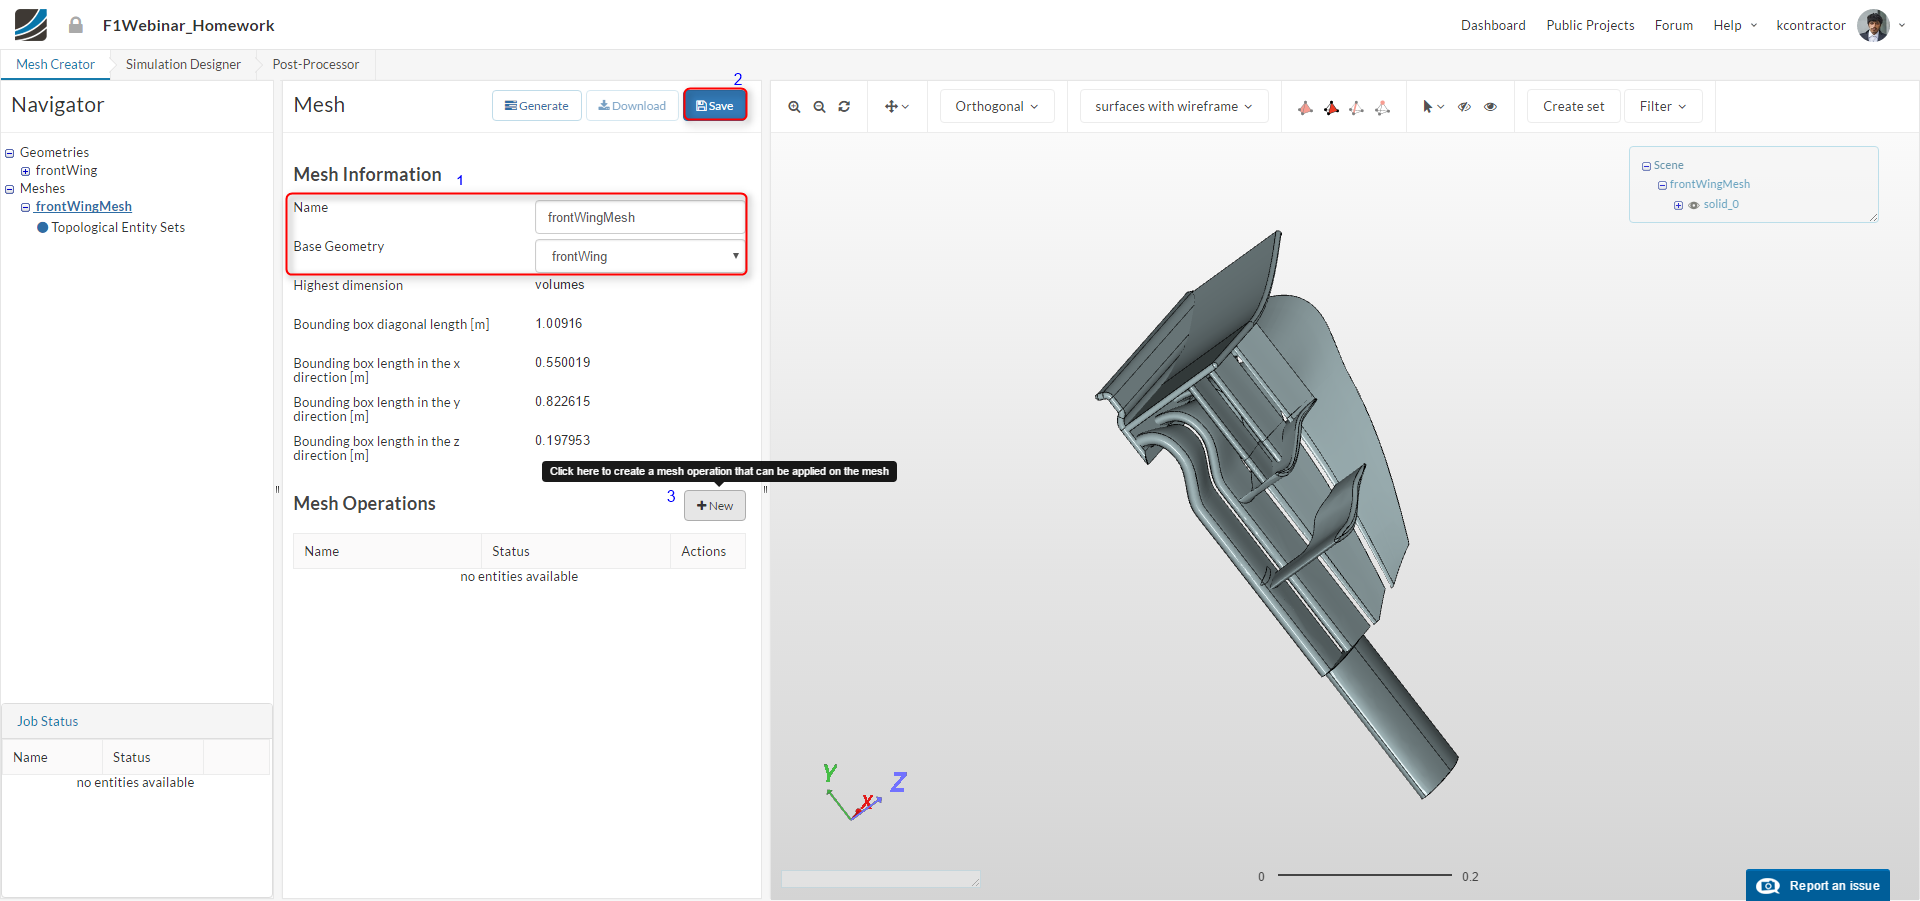The height and width of the screenshot is (901, 1920).
Task: Click the mesh Name input field
Action: (639, 218)
